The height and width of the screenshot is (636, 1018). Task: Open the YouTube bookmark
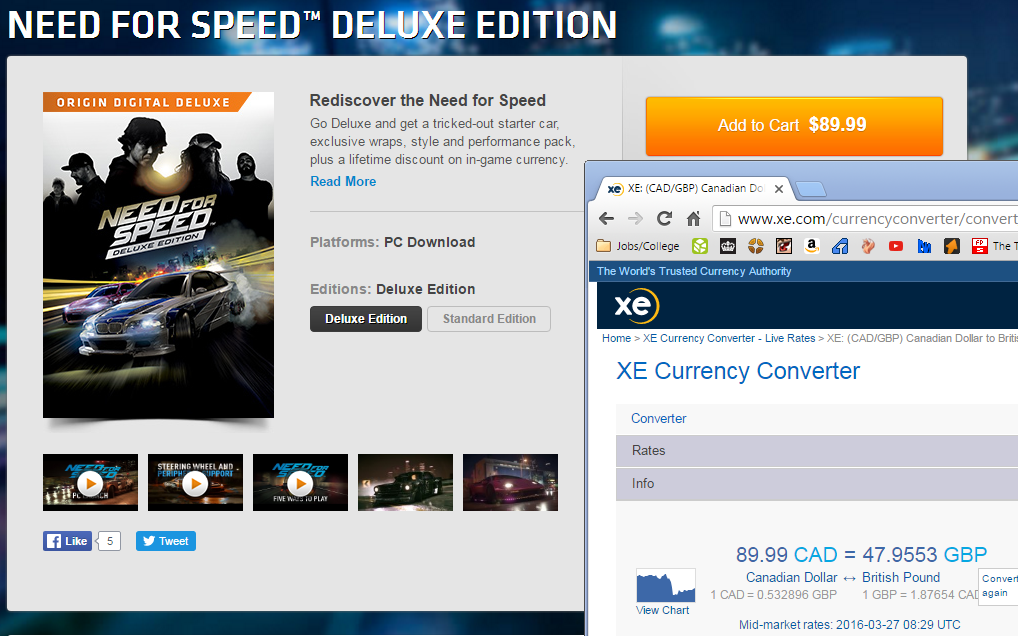point(896,246)
